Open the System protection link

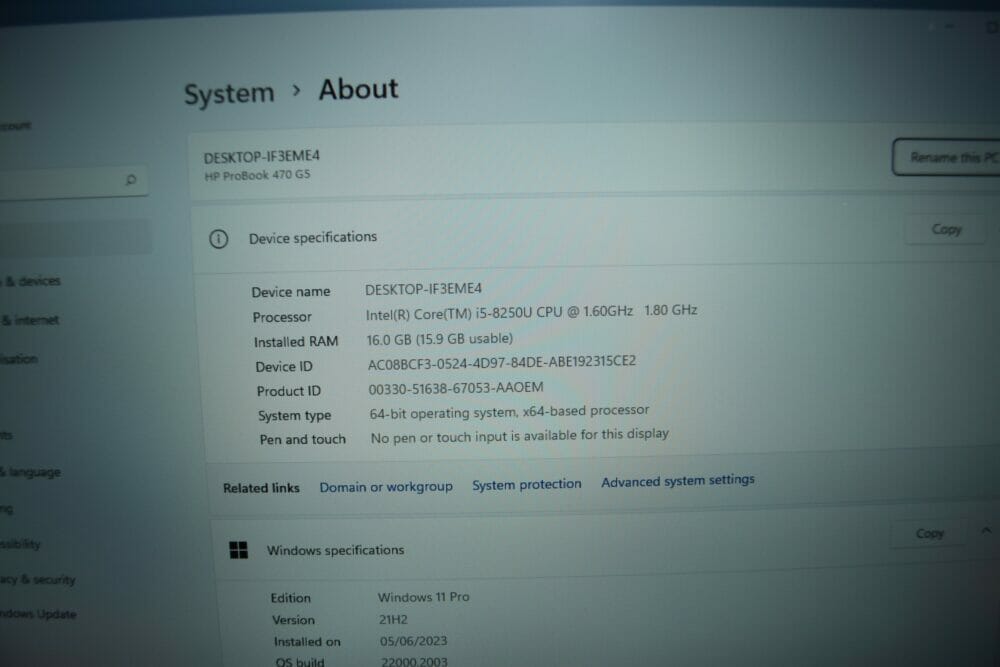pos(527,485)
